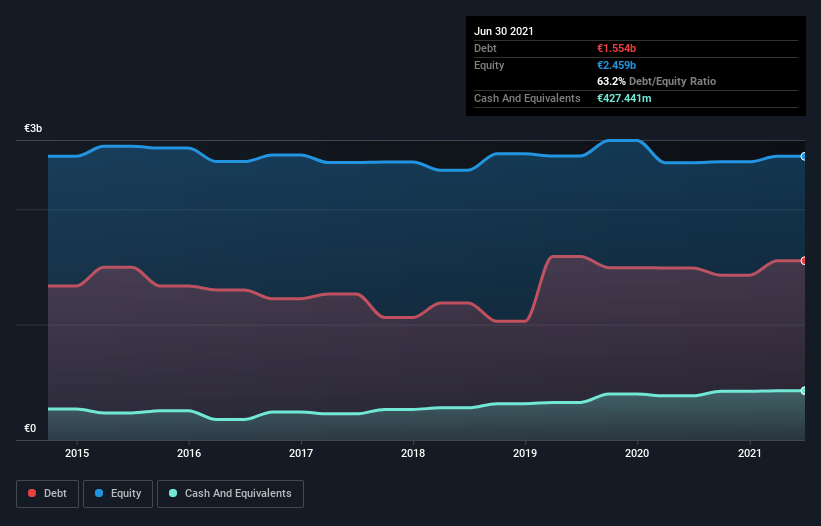821x526 pixels.
Task: Toggle the Debt legend button
Action: point(47,494)
